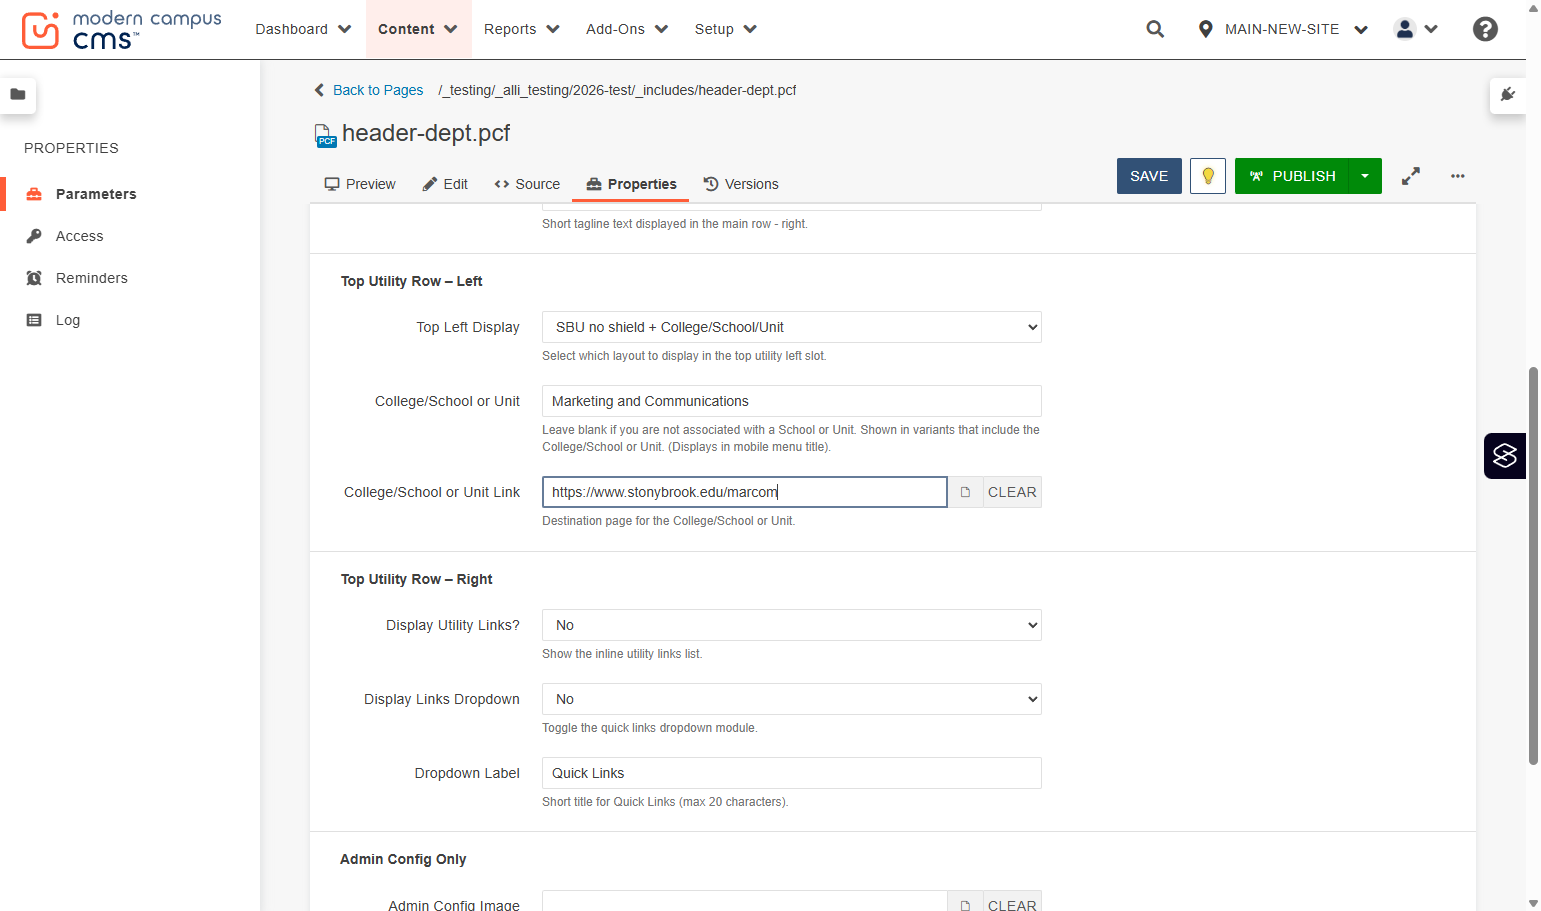Screen dimensions: 1541x911
Task: Switch to the Versions tab
Action: point(741,184)
